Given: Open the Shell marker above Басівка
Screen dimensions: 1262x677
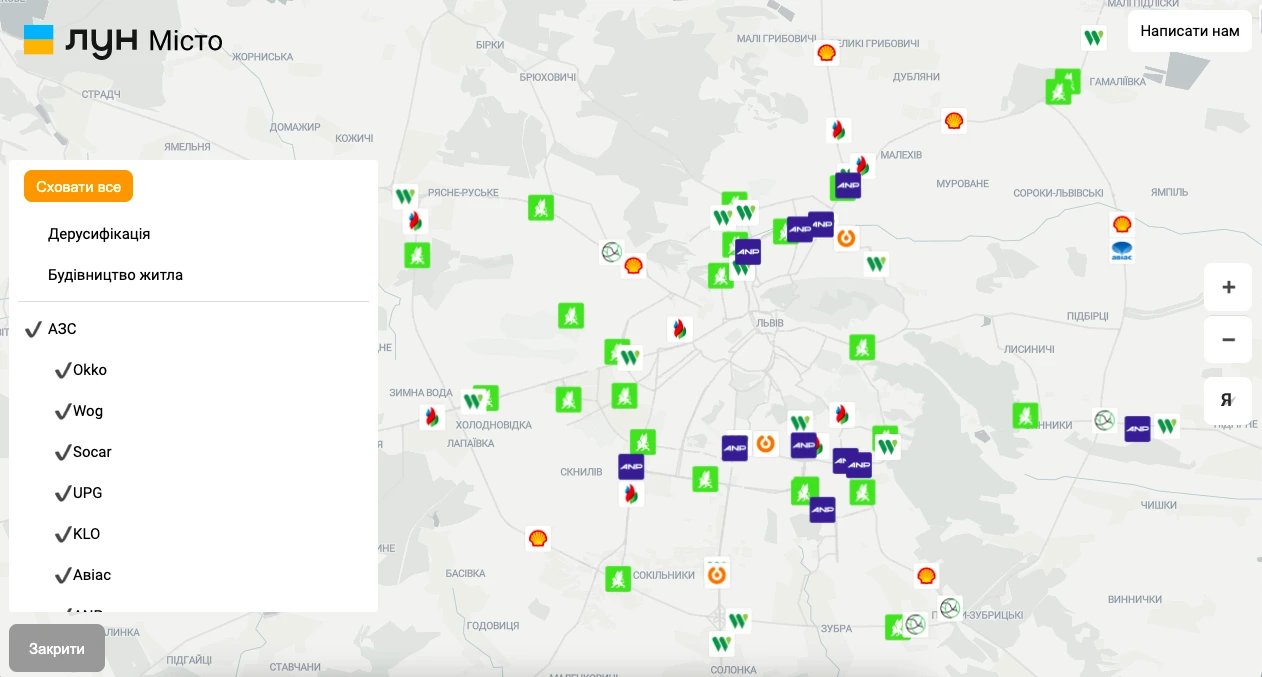Looking at the screenshot, I should pyautogui.click(x=538, y=539).
